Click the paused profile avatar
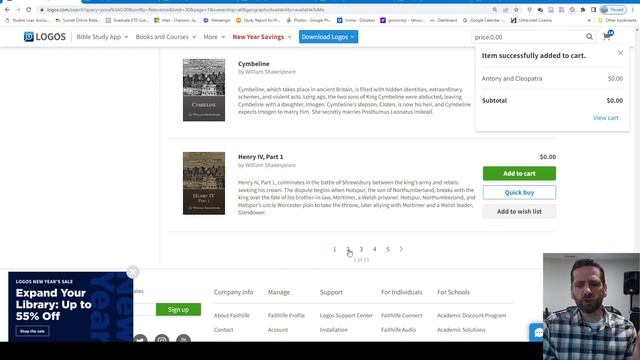Image resolution: width=640 pixels, height=360 pixels. [613, 9]
